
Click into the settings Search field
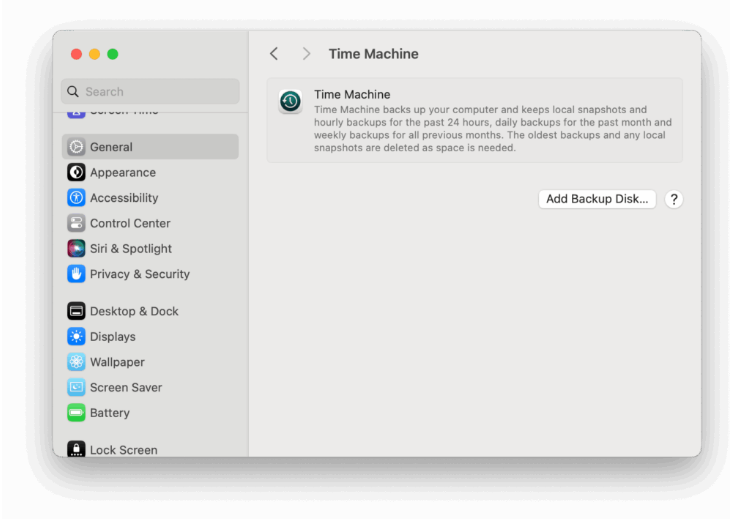pyautogui.click(x=150, y=91)
